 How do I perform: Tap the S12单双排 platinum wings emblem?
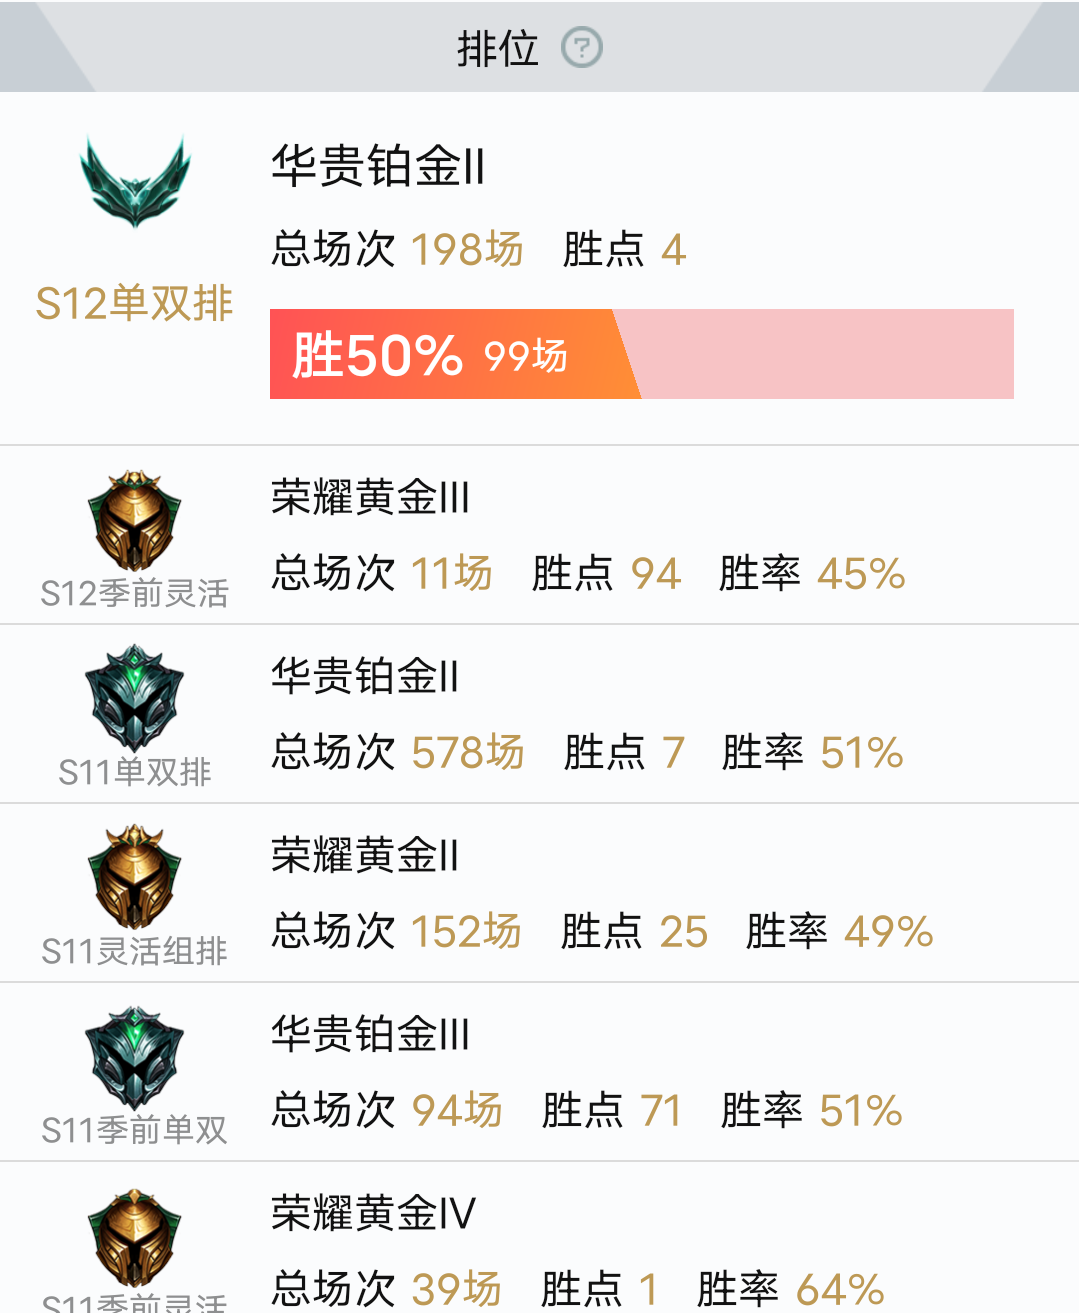click(135, 181)
